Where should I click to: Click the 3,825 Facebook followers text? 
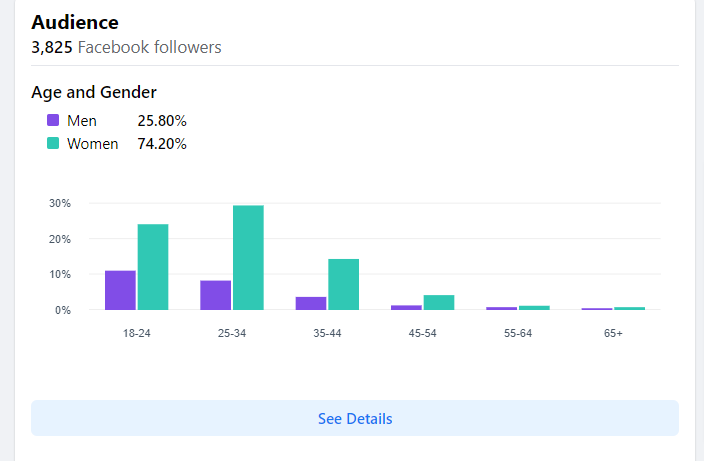pos(126,47)
